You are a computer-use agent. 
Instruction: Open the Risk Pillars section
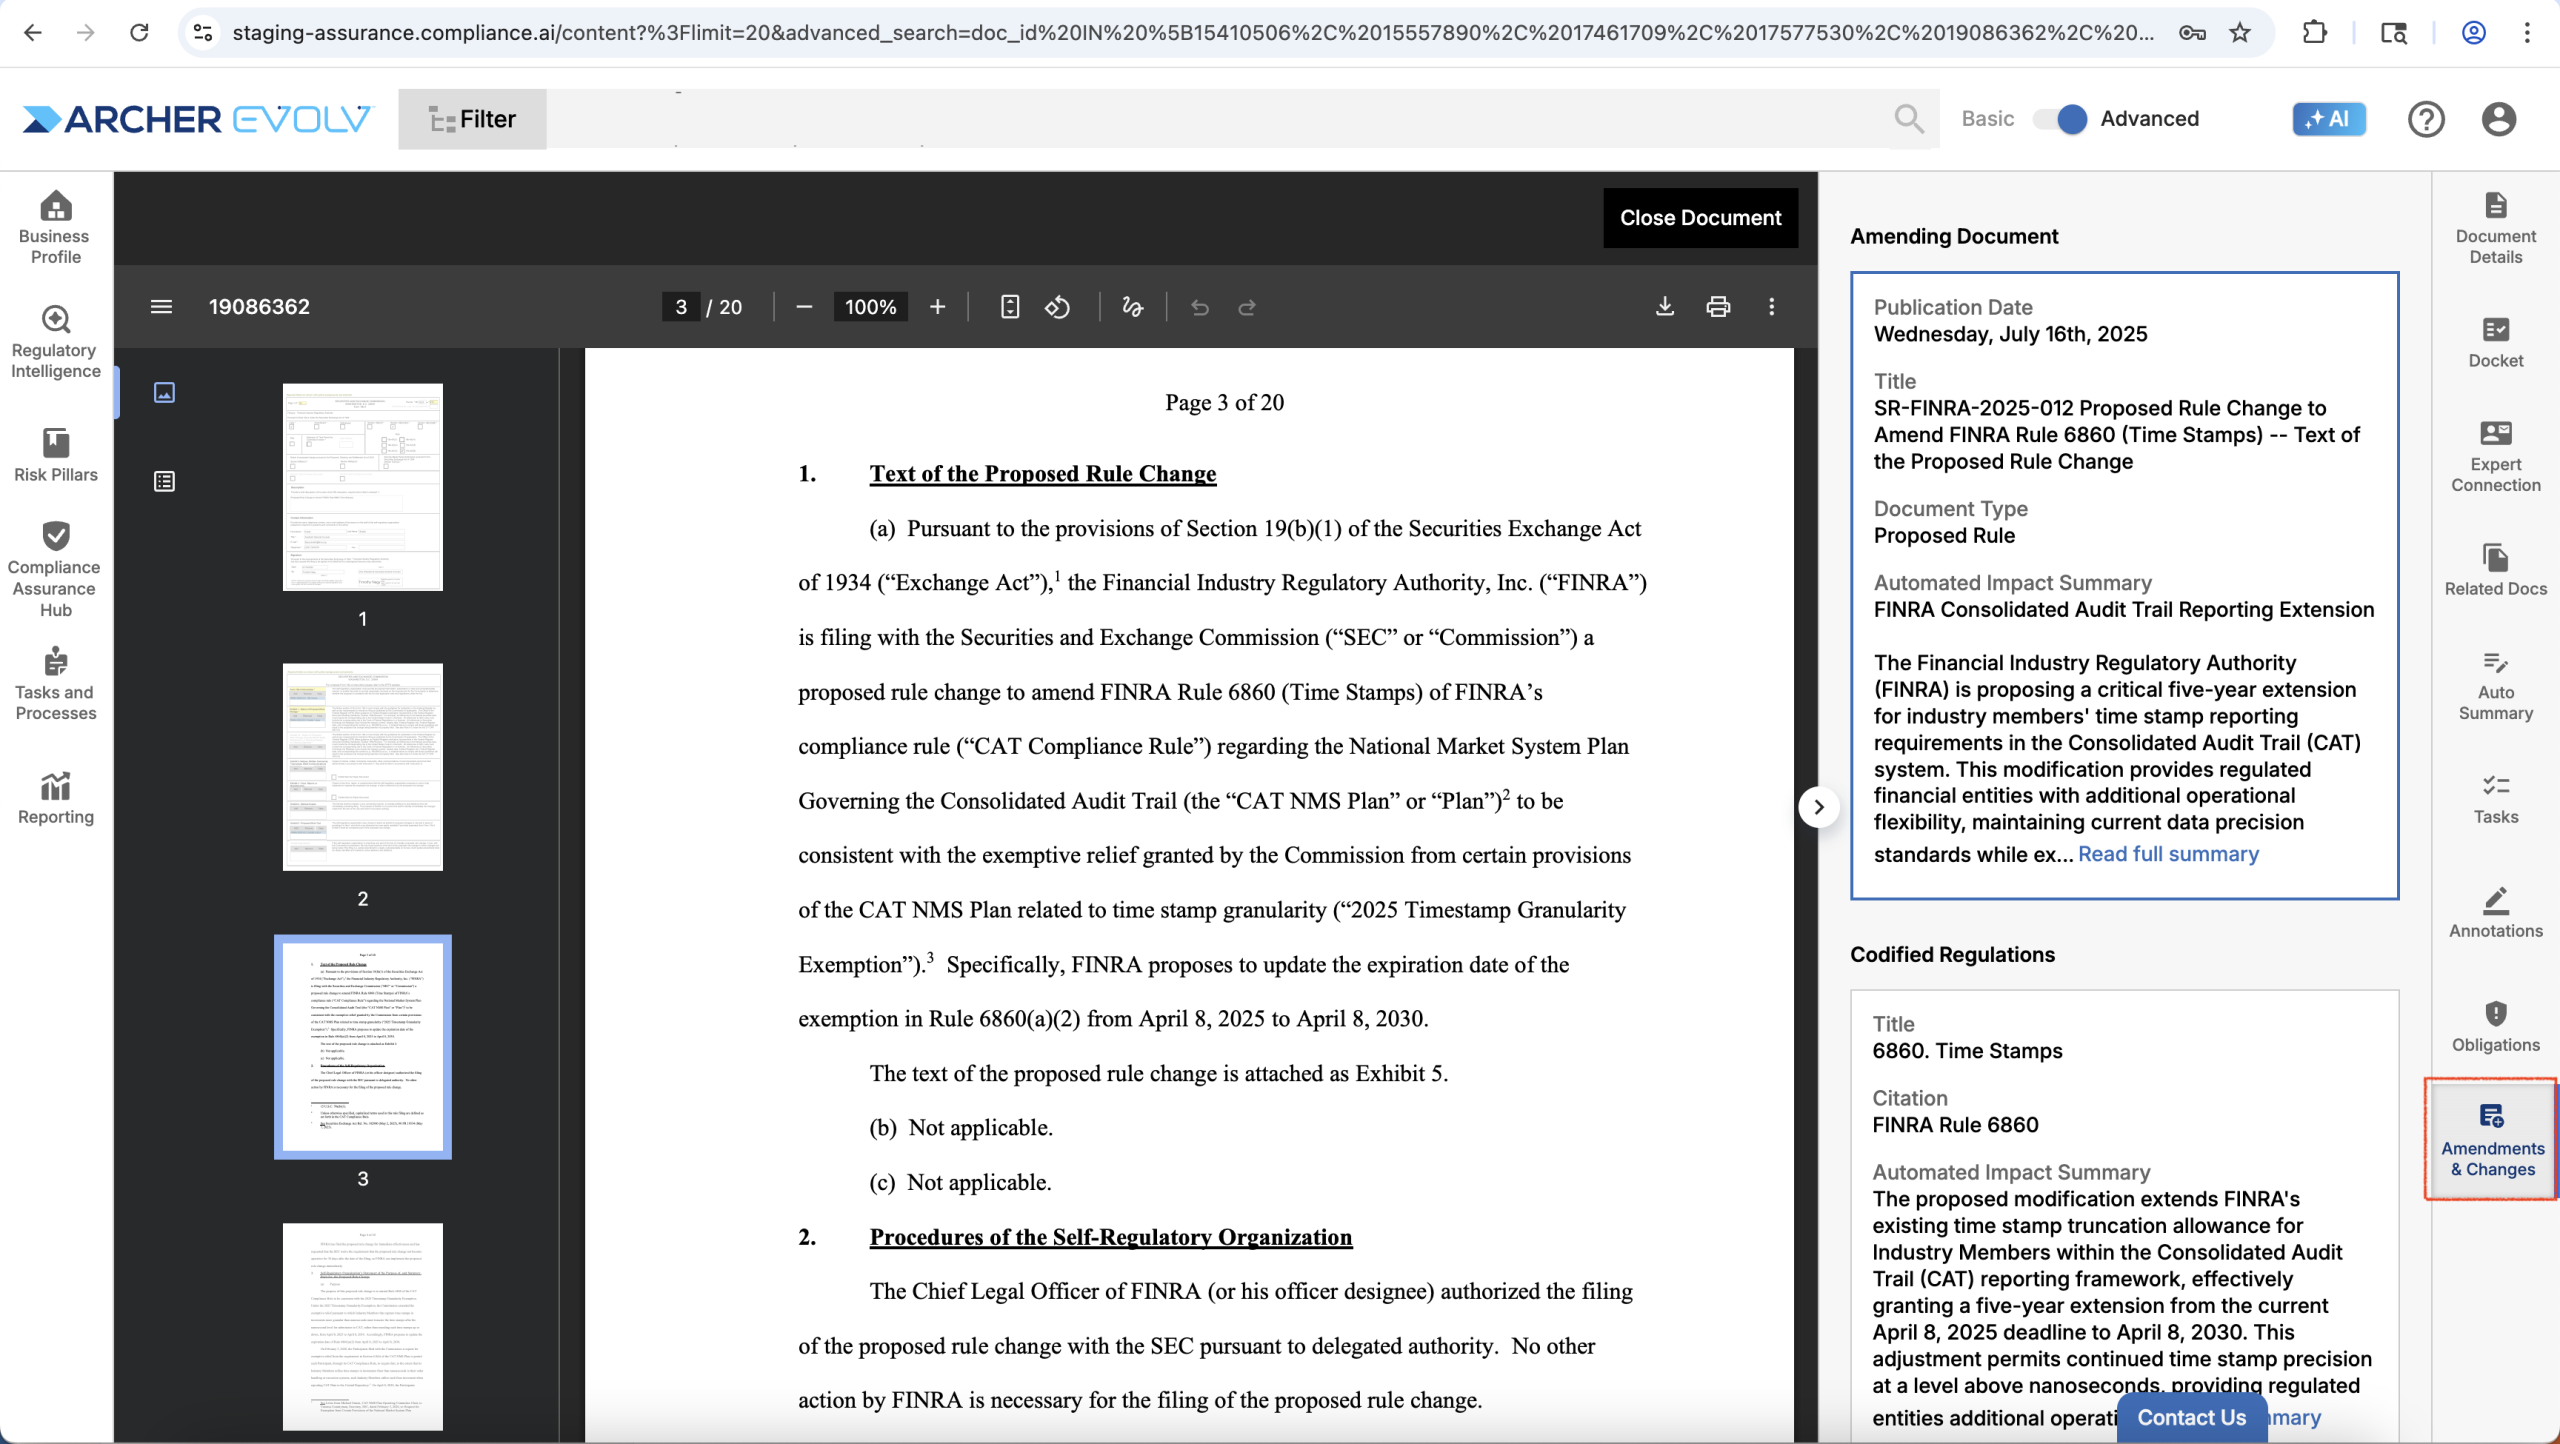point(55,455)
